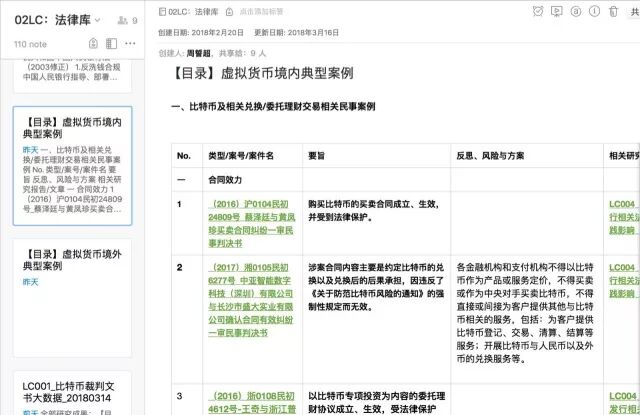640x415 pixels.
Task: Click the 要旨 column header
Action: [x=377, y=155]
